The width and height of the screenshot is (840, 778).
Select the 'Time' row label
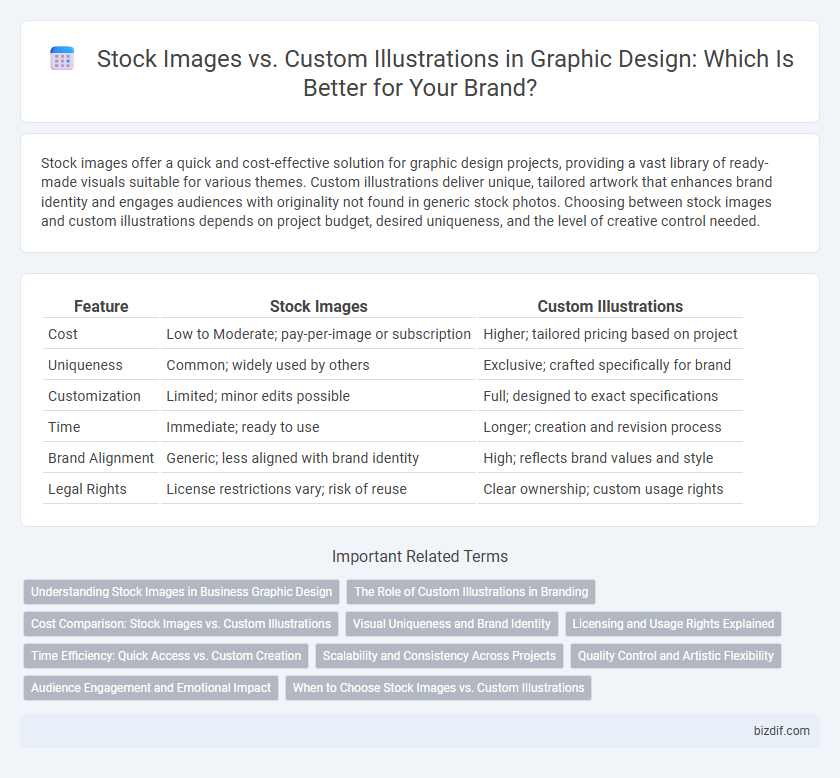(64, 427)
